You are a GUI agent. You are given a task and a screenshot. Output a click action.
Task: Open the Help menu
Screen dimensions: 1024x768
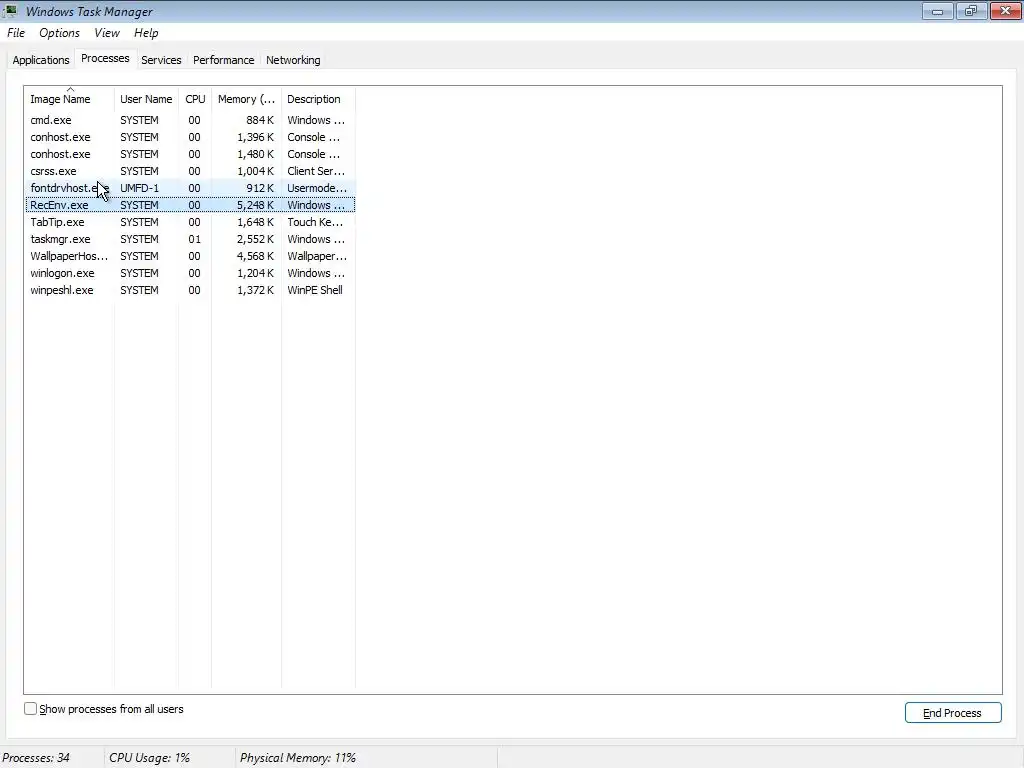146,33
